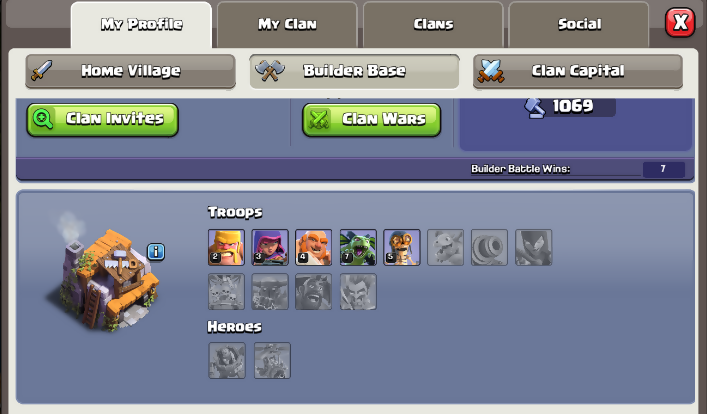Switch to Clan Capital profile view
The height and width of the screenshot is (414, 707).
click(x=578, y=71)
